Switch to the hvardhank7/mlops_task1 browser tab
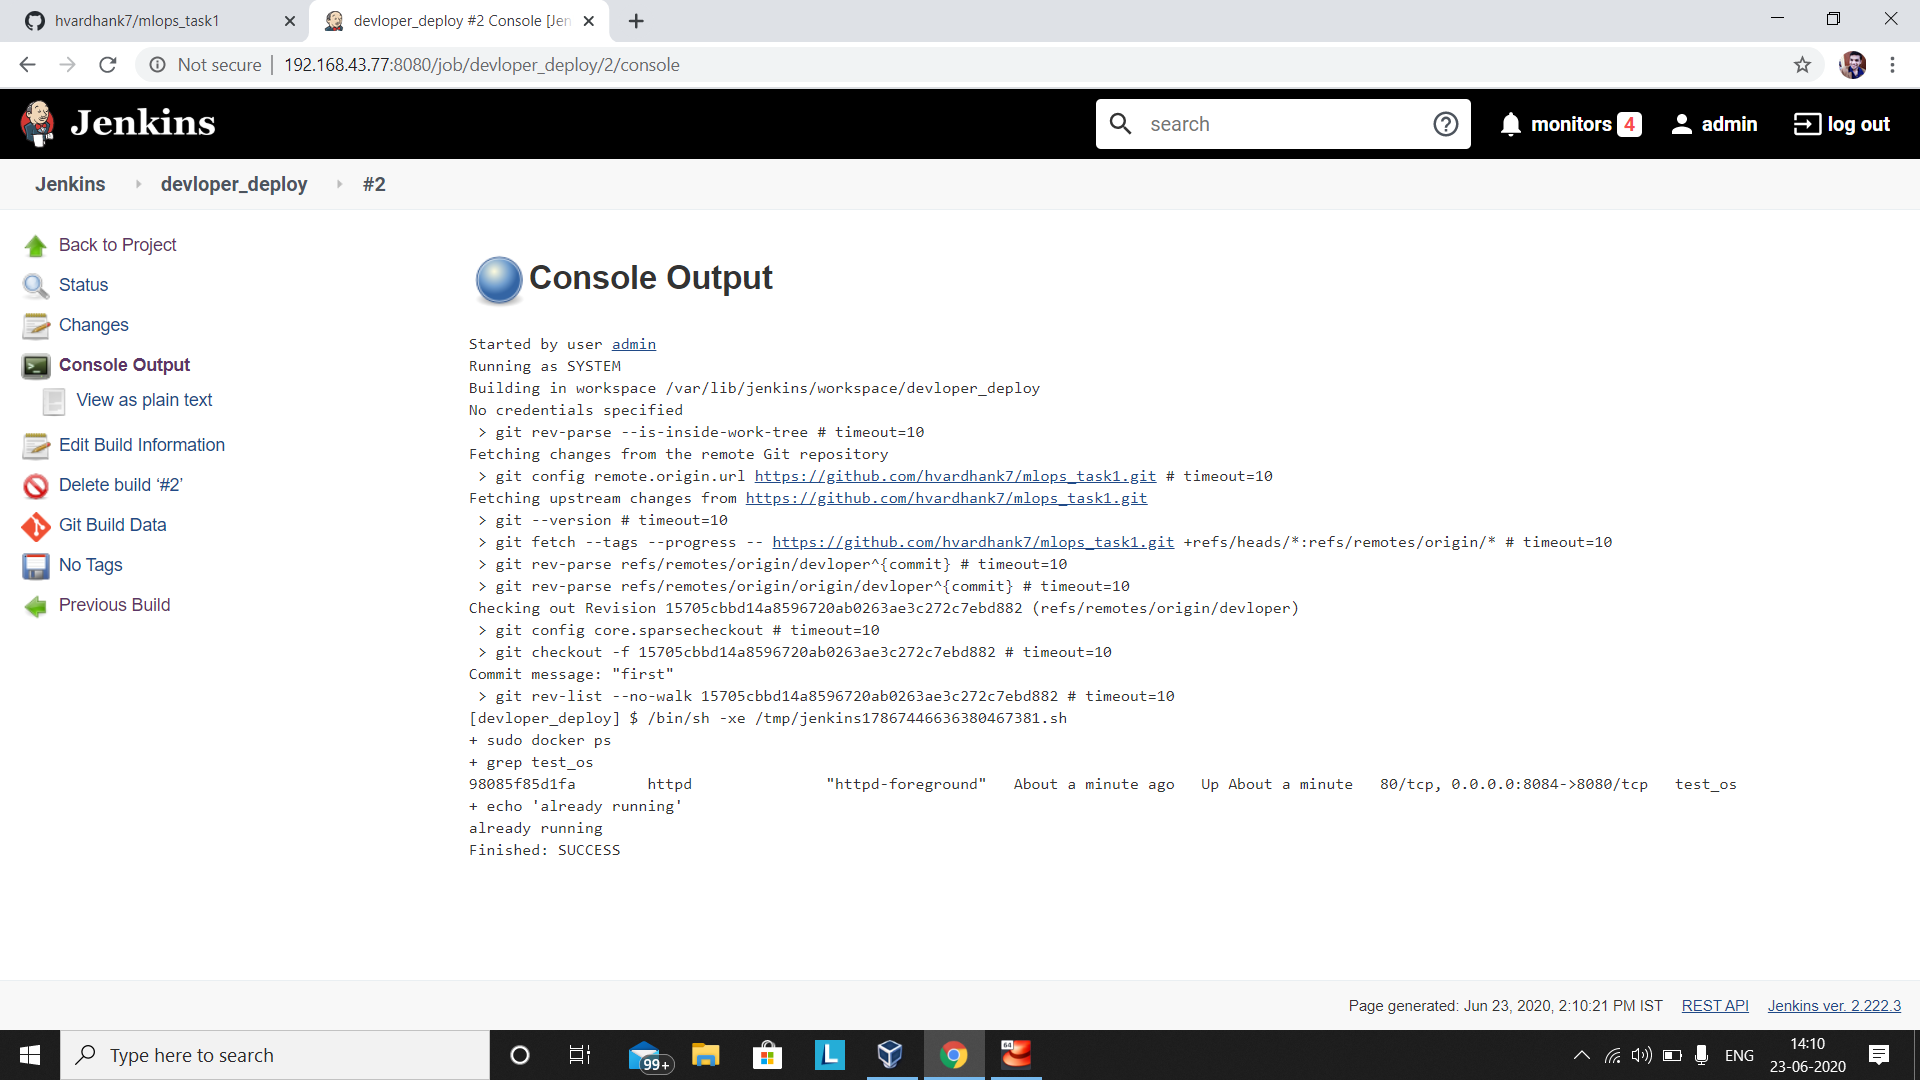 click(x=137, y=21)
